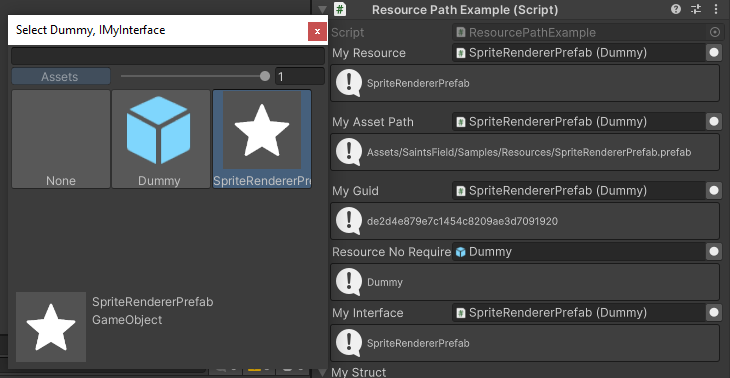Click the 'GameObject' type text in picker
Viewport: 730px width, 378px height.
pyautogui.click(x=127, y=320)
